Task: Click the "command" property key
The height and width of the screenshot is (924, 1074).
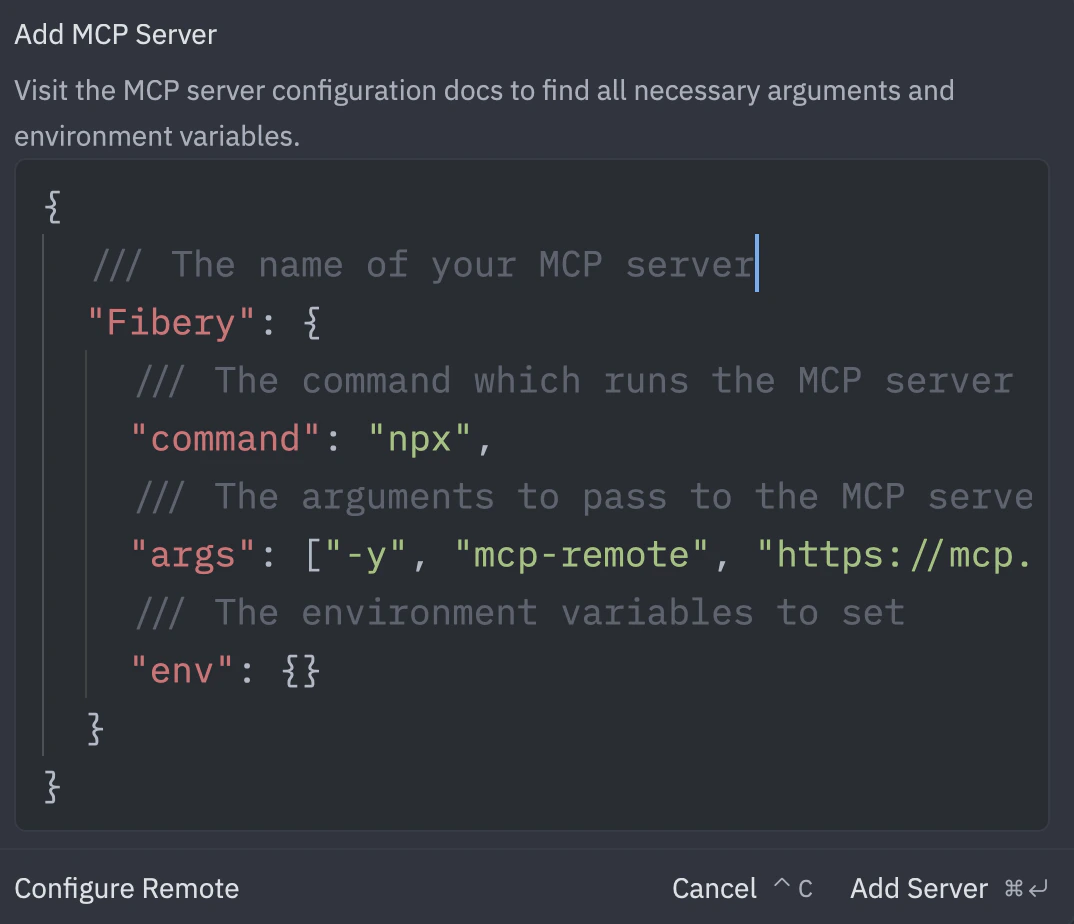Action: 220,438
